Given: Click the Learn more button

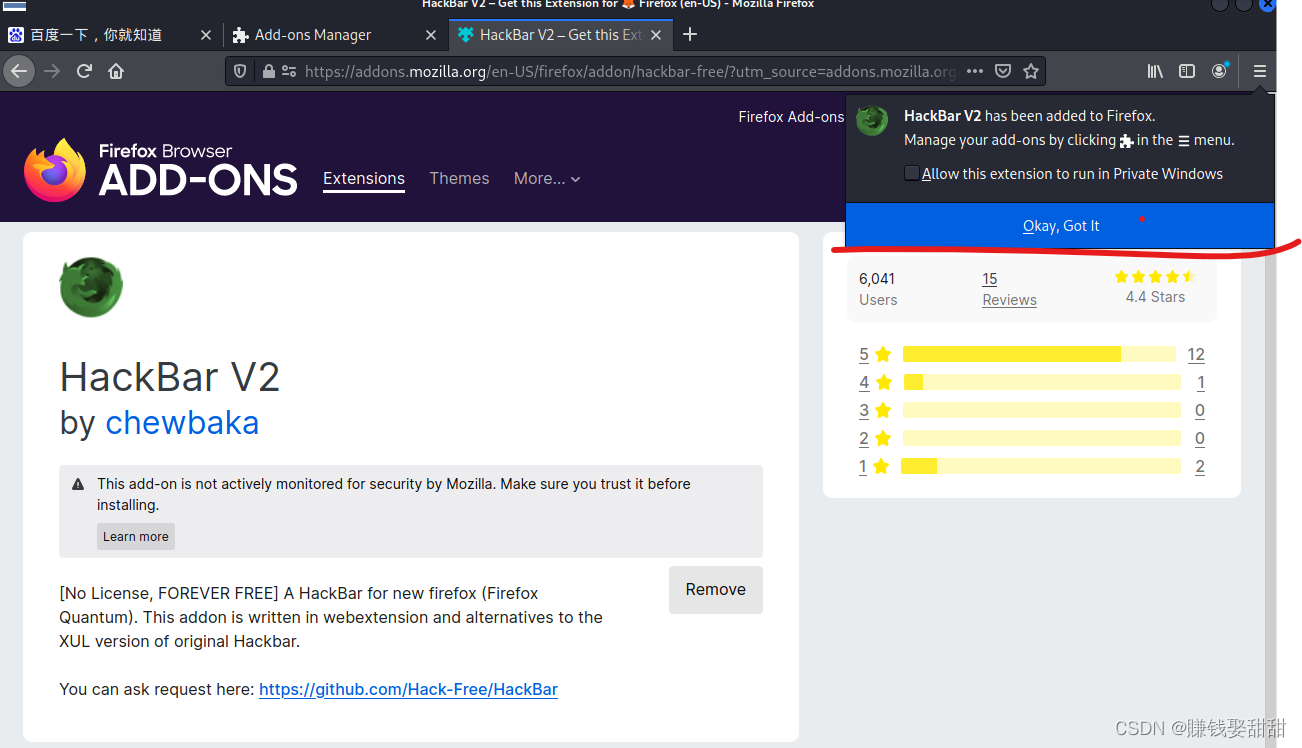Looking at the screenshot, I should (136, 536).
